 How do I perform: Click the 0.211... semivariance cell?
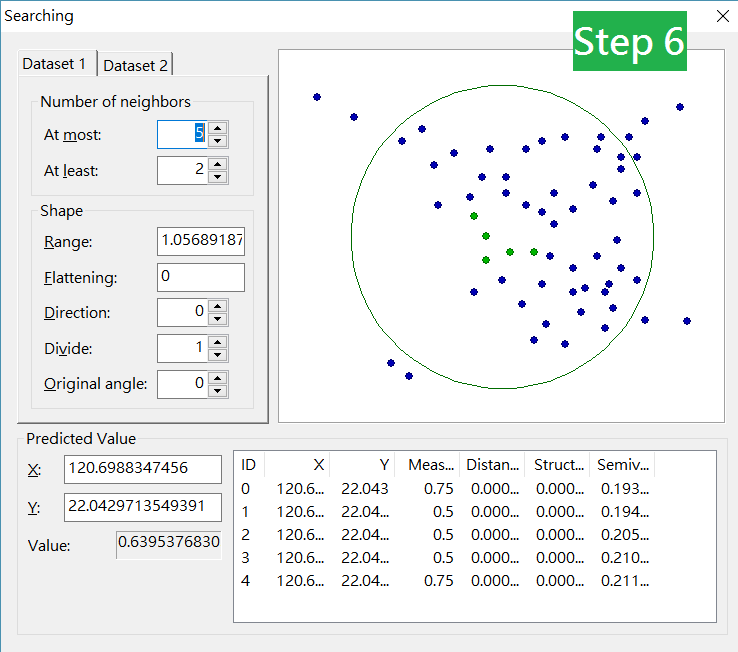(625, 581)
